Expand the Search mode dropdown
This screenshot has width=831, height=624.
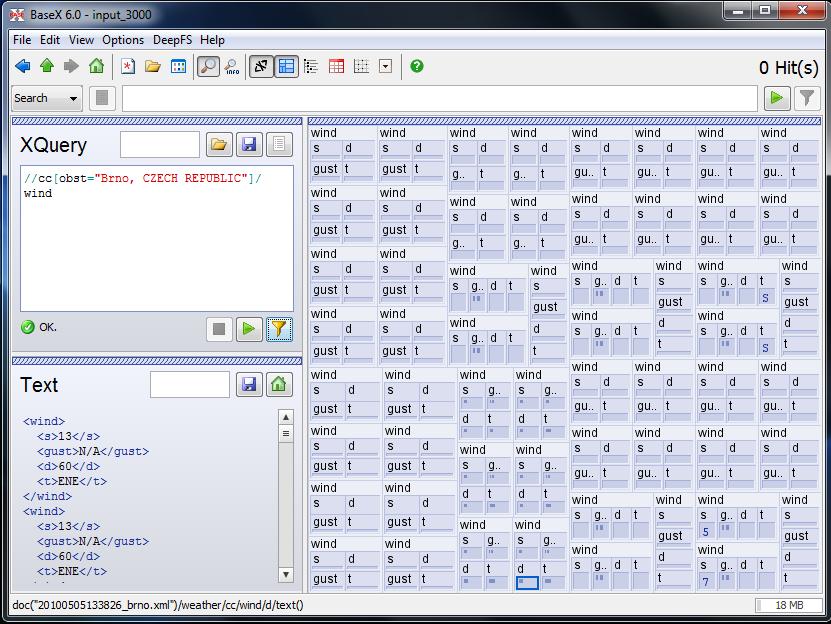tap(47, 98)
